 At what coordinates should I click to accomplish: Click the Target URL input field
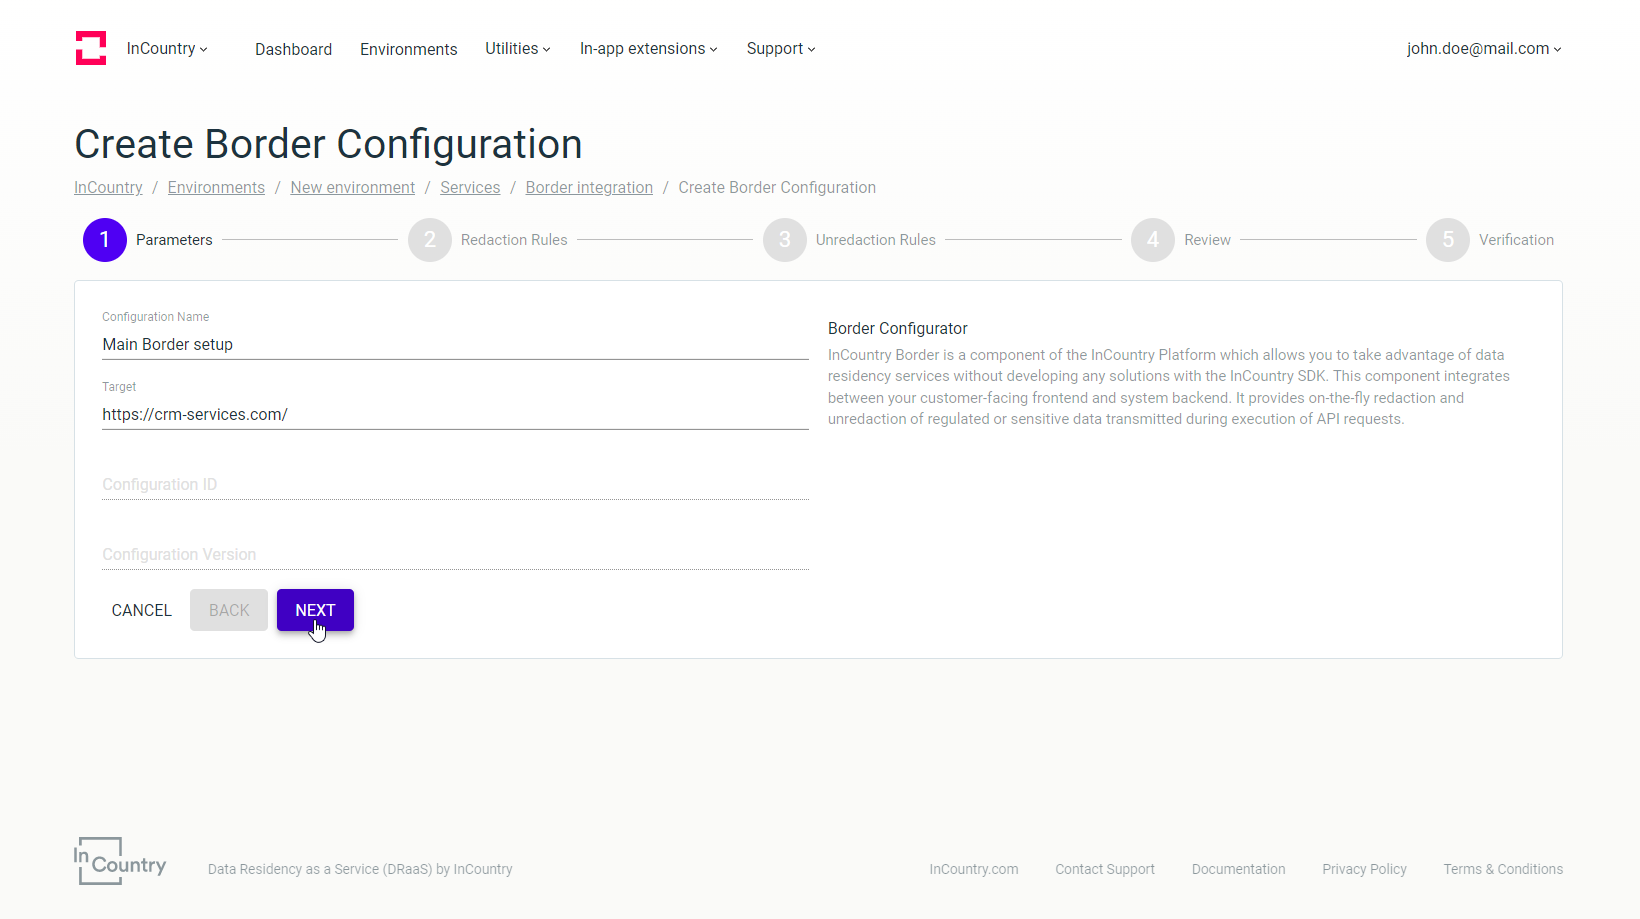tap(455, 414)
